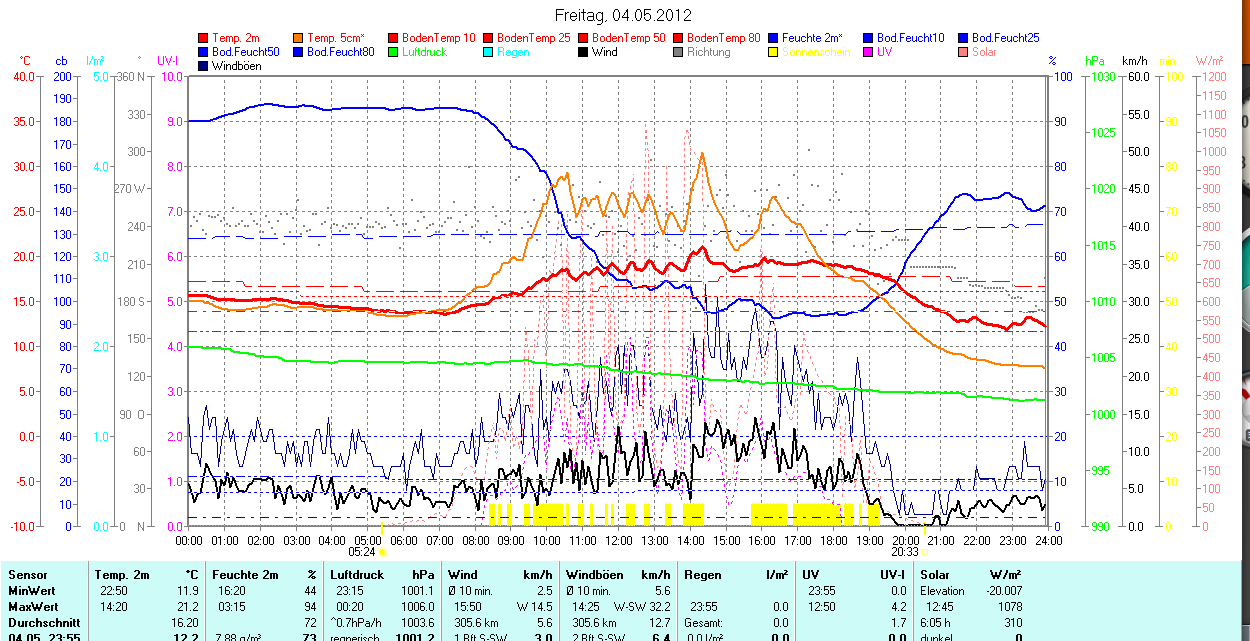Click the Bod.Feucht50 legend swatch

(204, 52)
